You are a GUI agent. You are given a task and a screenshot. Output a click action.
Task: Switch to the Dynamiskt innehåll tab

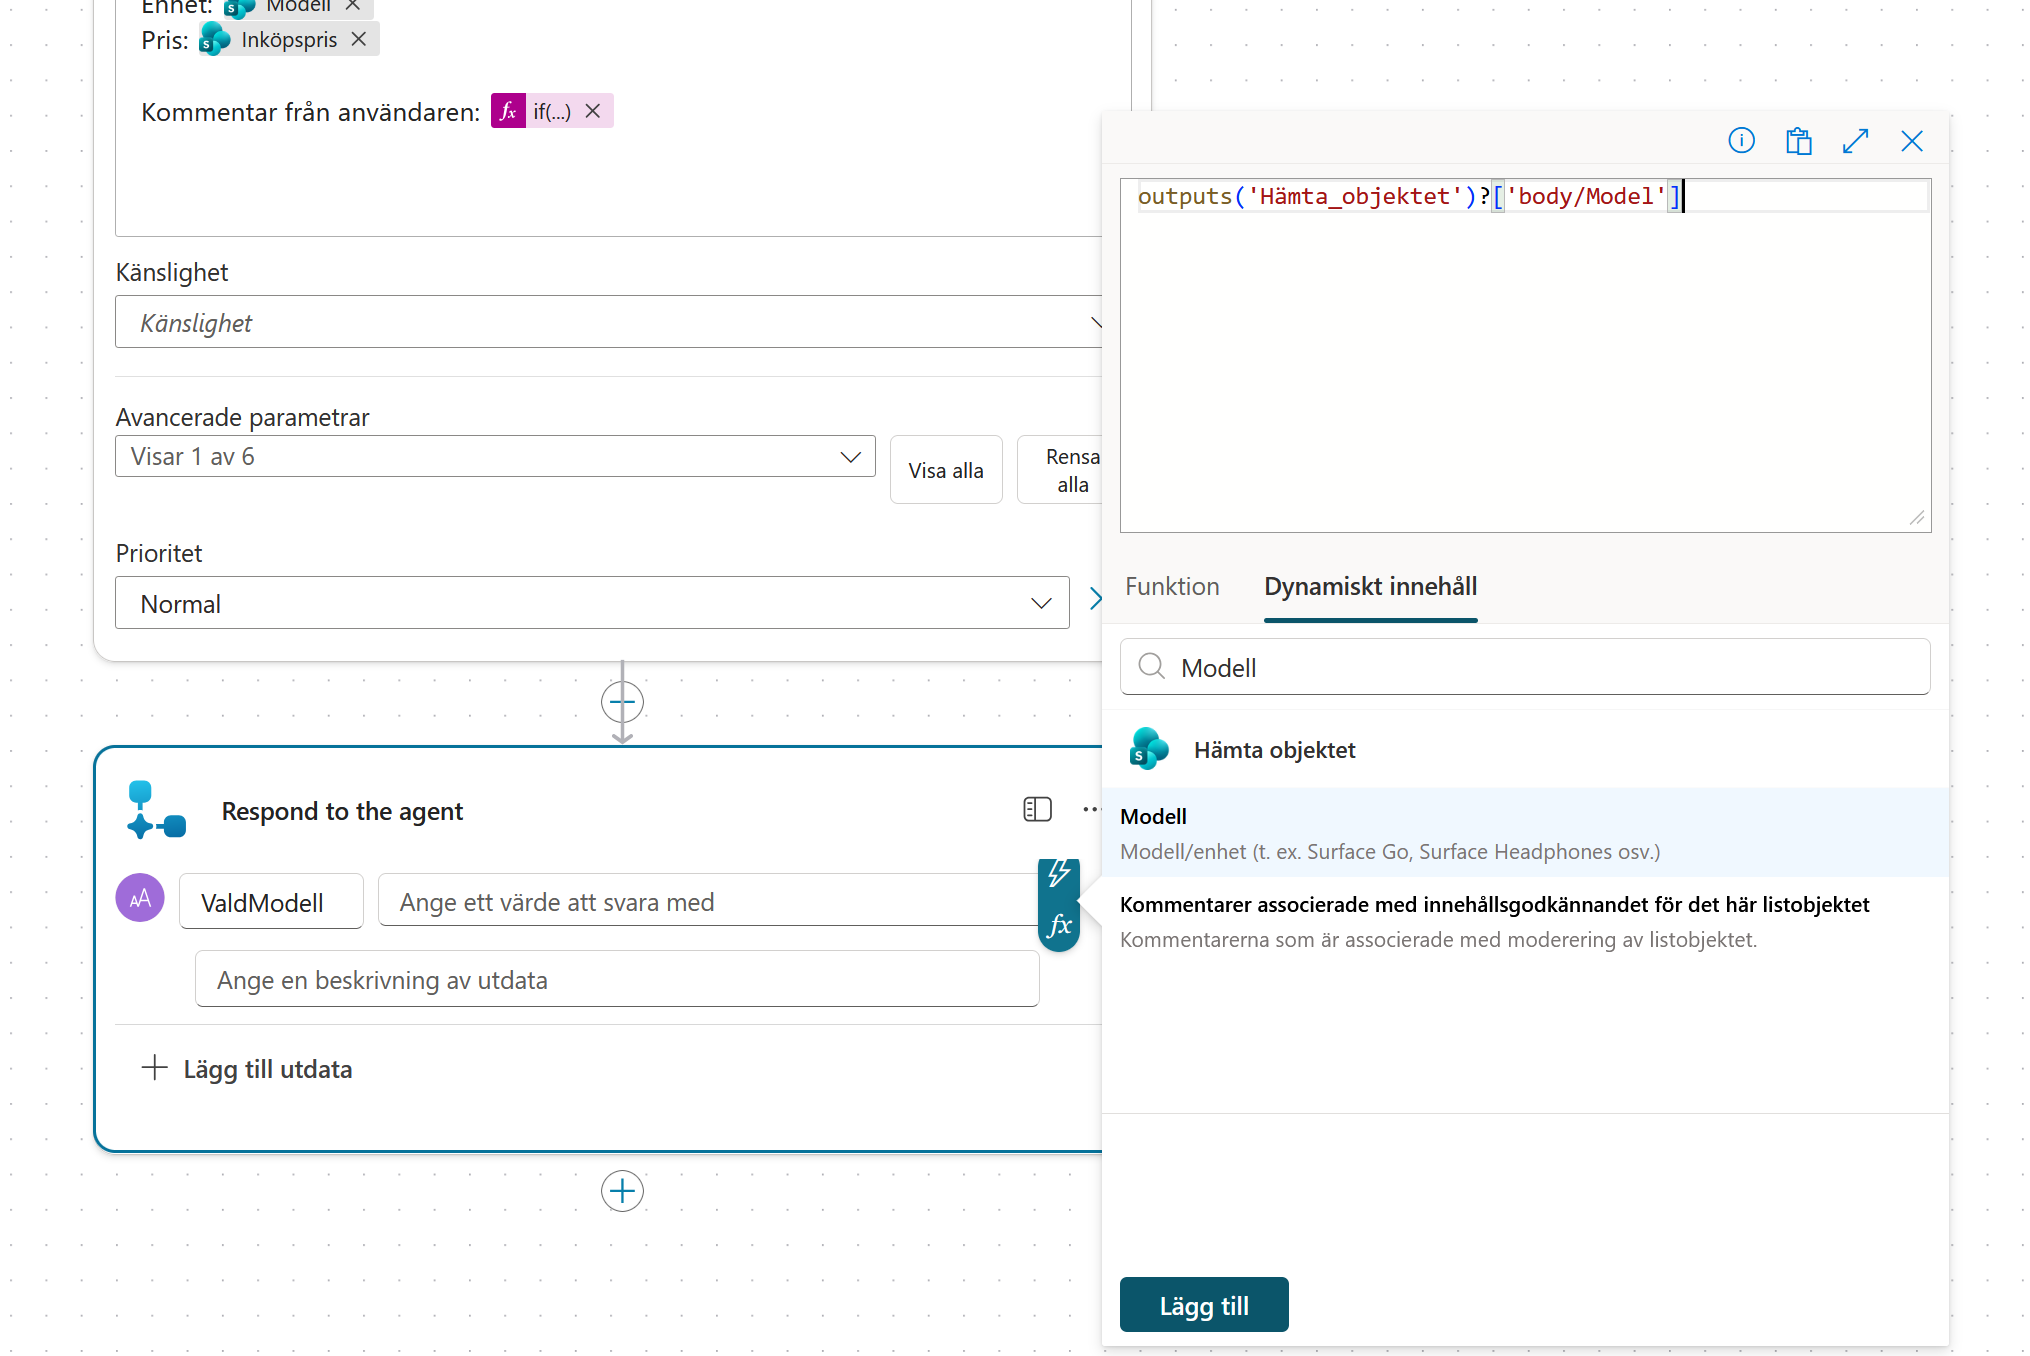1370,586
